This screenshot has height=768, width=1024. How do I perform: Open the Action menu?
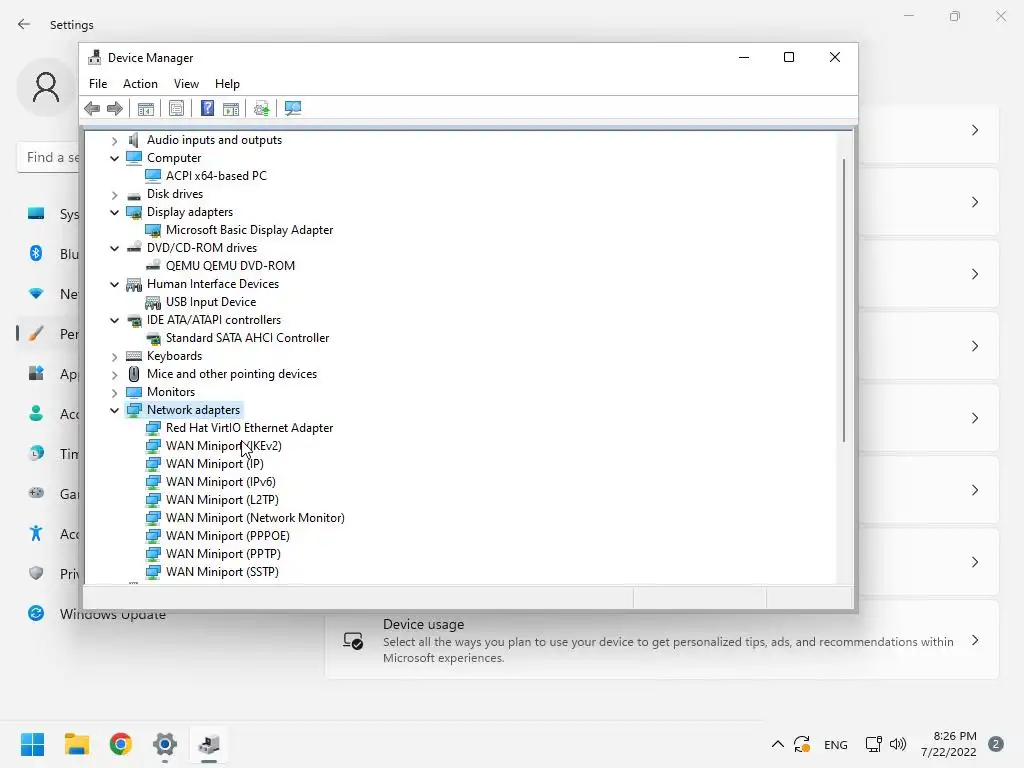point(140,84)
